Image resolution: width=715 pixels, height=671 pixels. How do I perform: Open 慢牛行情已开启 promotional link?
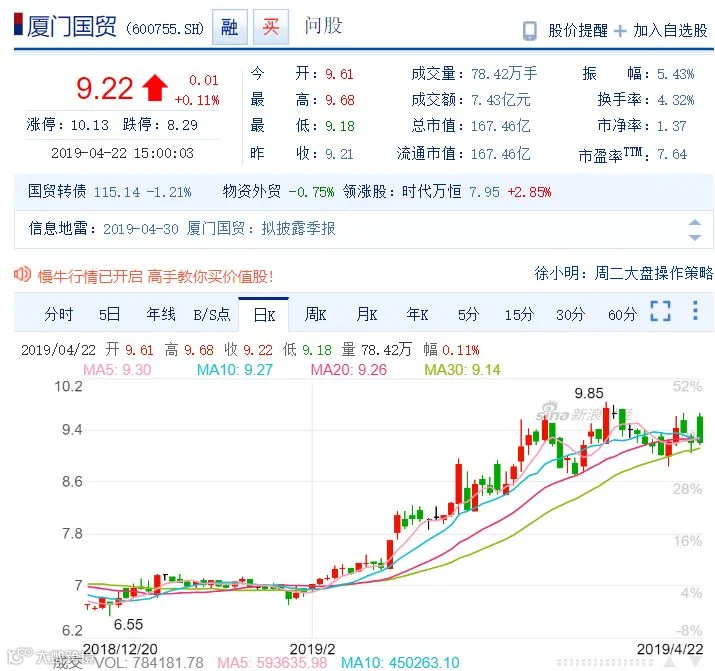click(x=155, y=276)
